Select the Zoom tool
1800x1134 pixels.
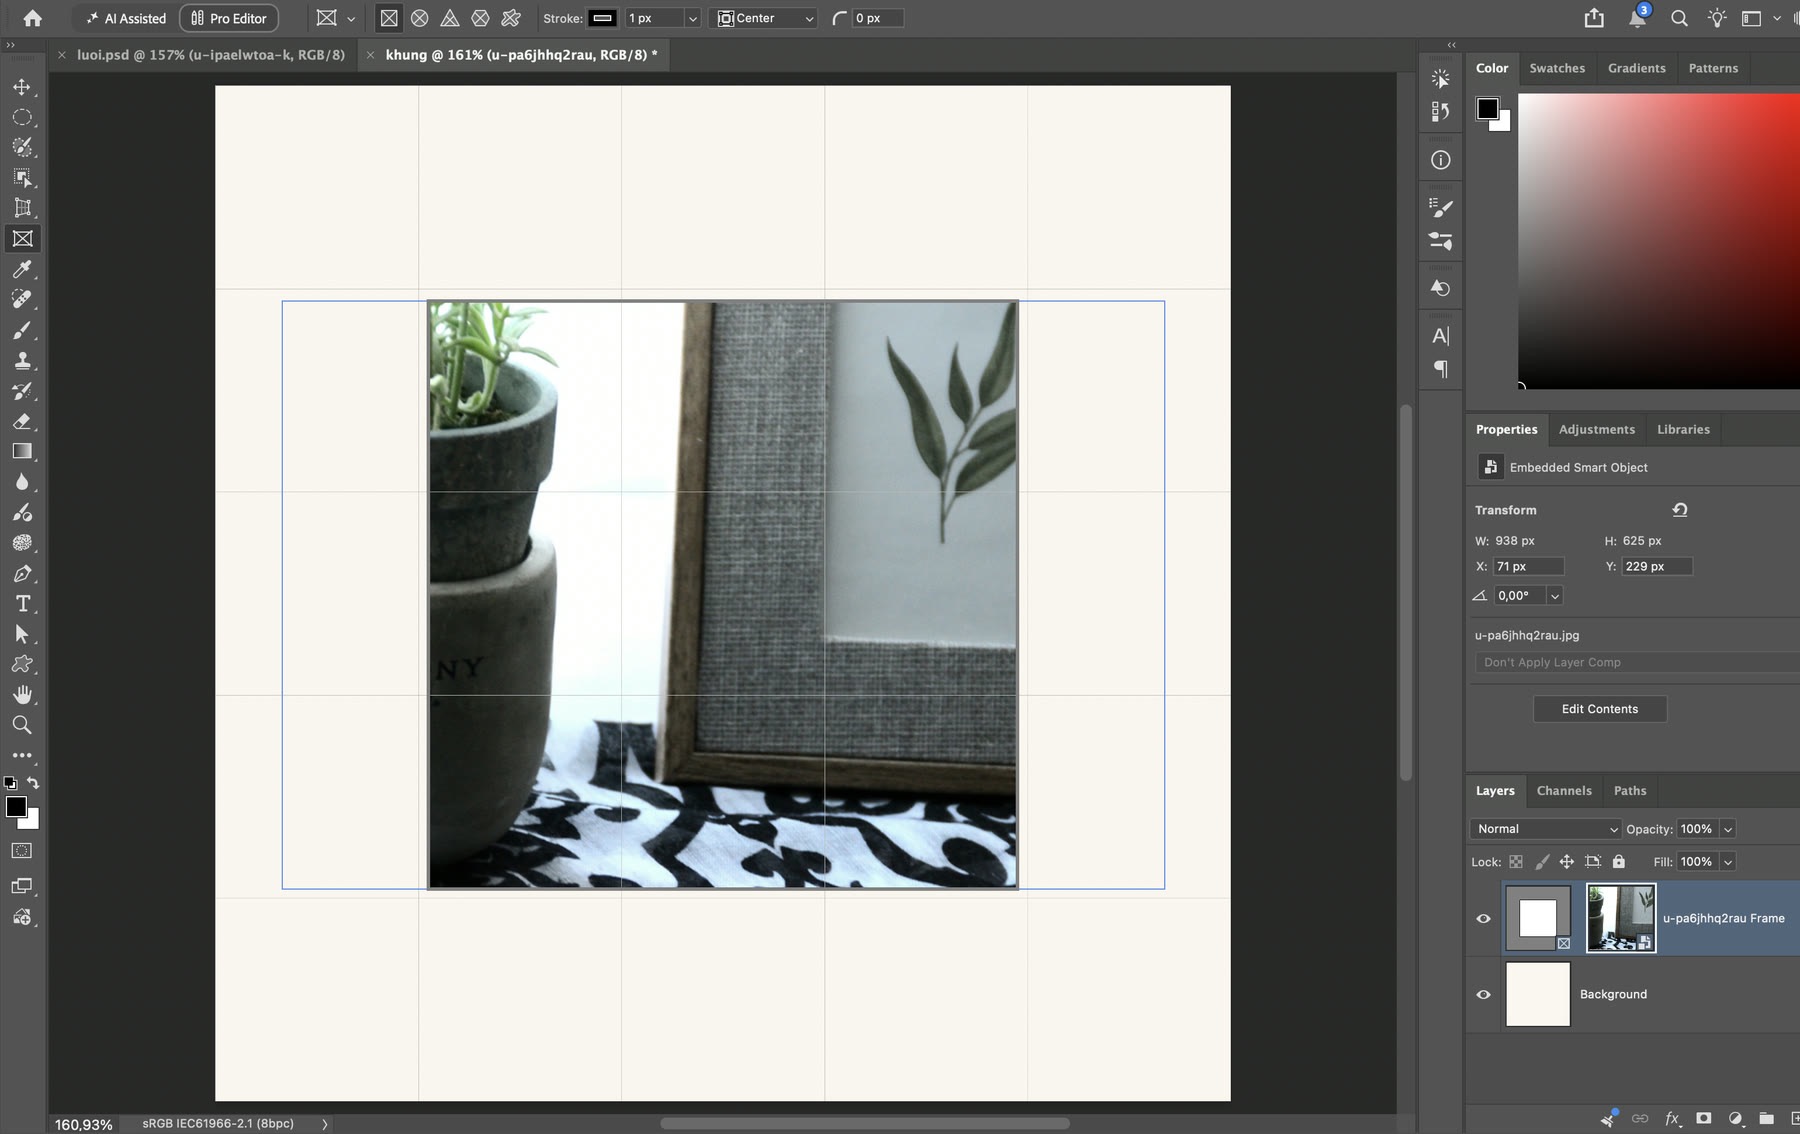click(x=22, y=725)
